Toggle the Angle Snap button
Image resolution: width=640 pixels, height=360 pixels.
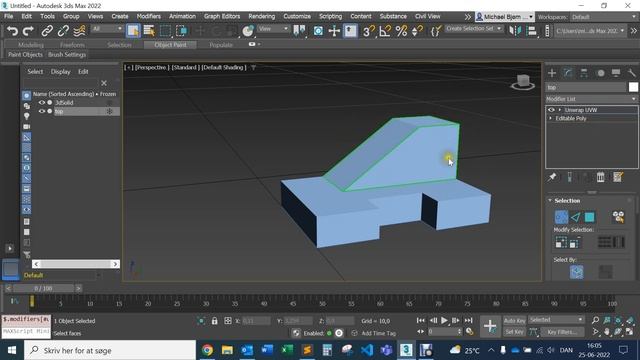385,31
